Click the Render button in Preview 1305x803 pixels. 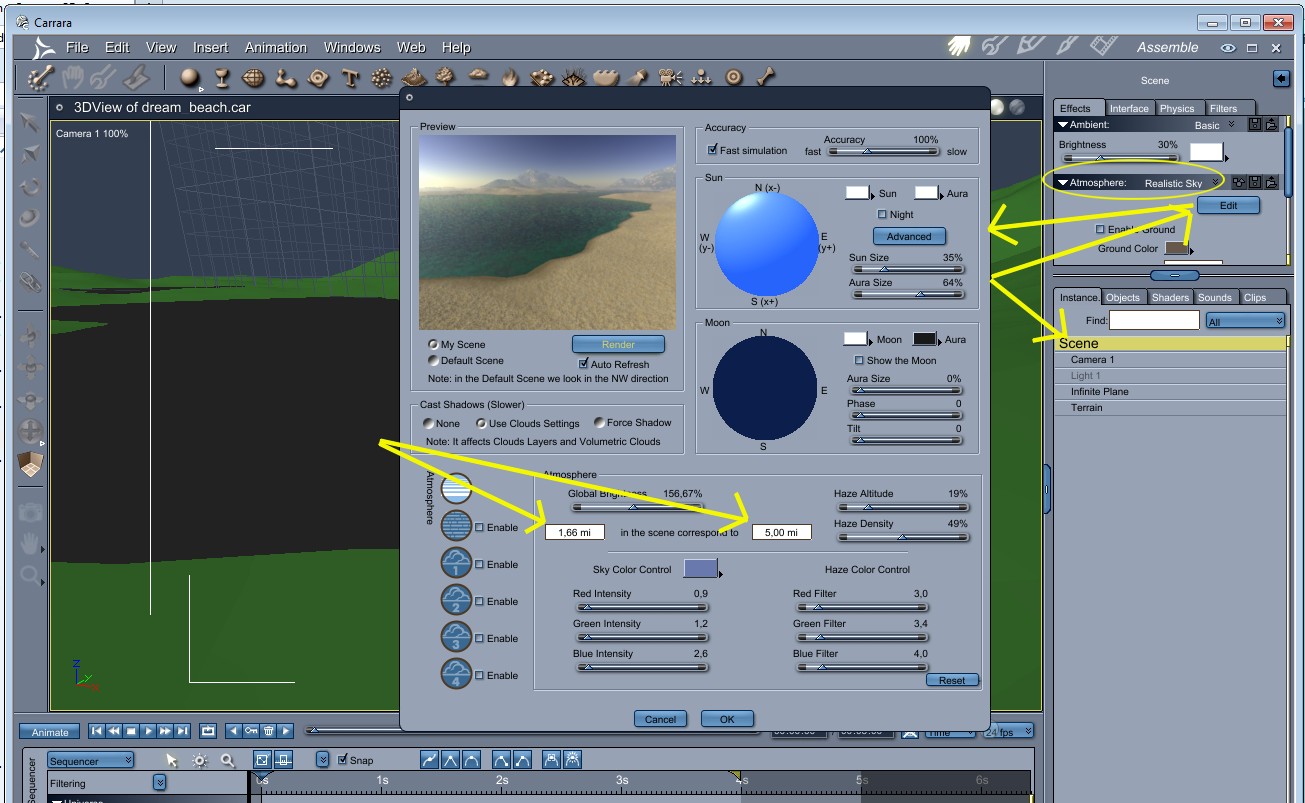[x=618, y=344]
